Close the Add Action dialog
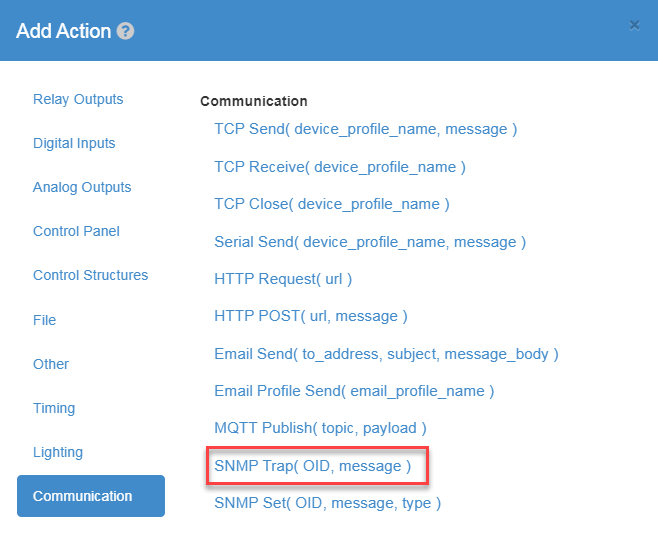 (x=634, y=26)
